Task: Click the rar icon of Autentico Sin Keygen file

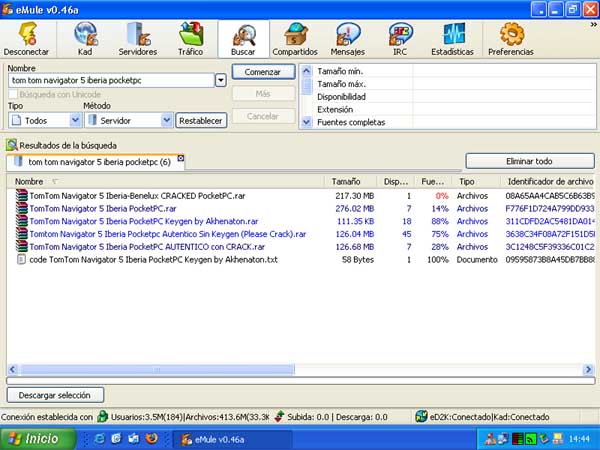Action: [22, 234]
